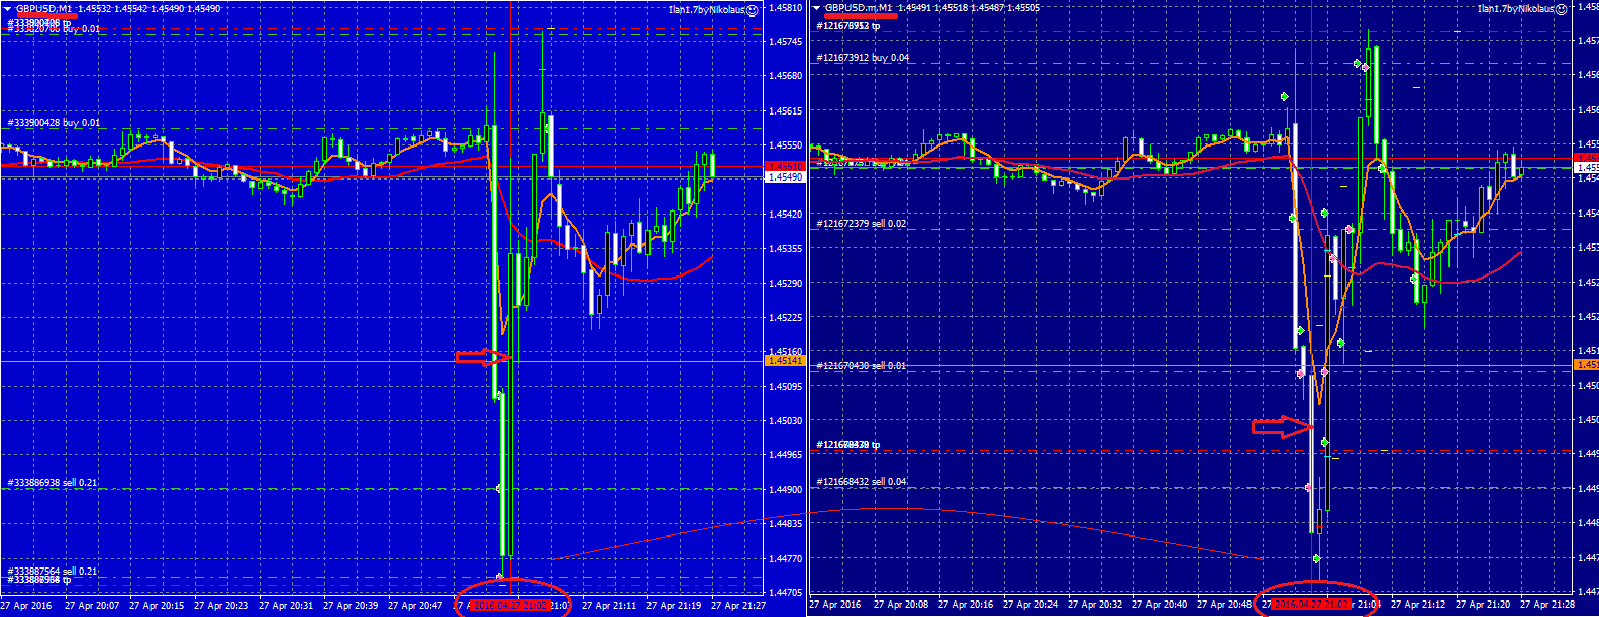Click the 1.45355 price scale label
Image resolution: width=1599 pixels, height=617 pixels.
(786, 249)
